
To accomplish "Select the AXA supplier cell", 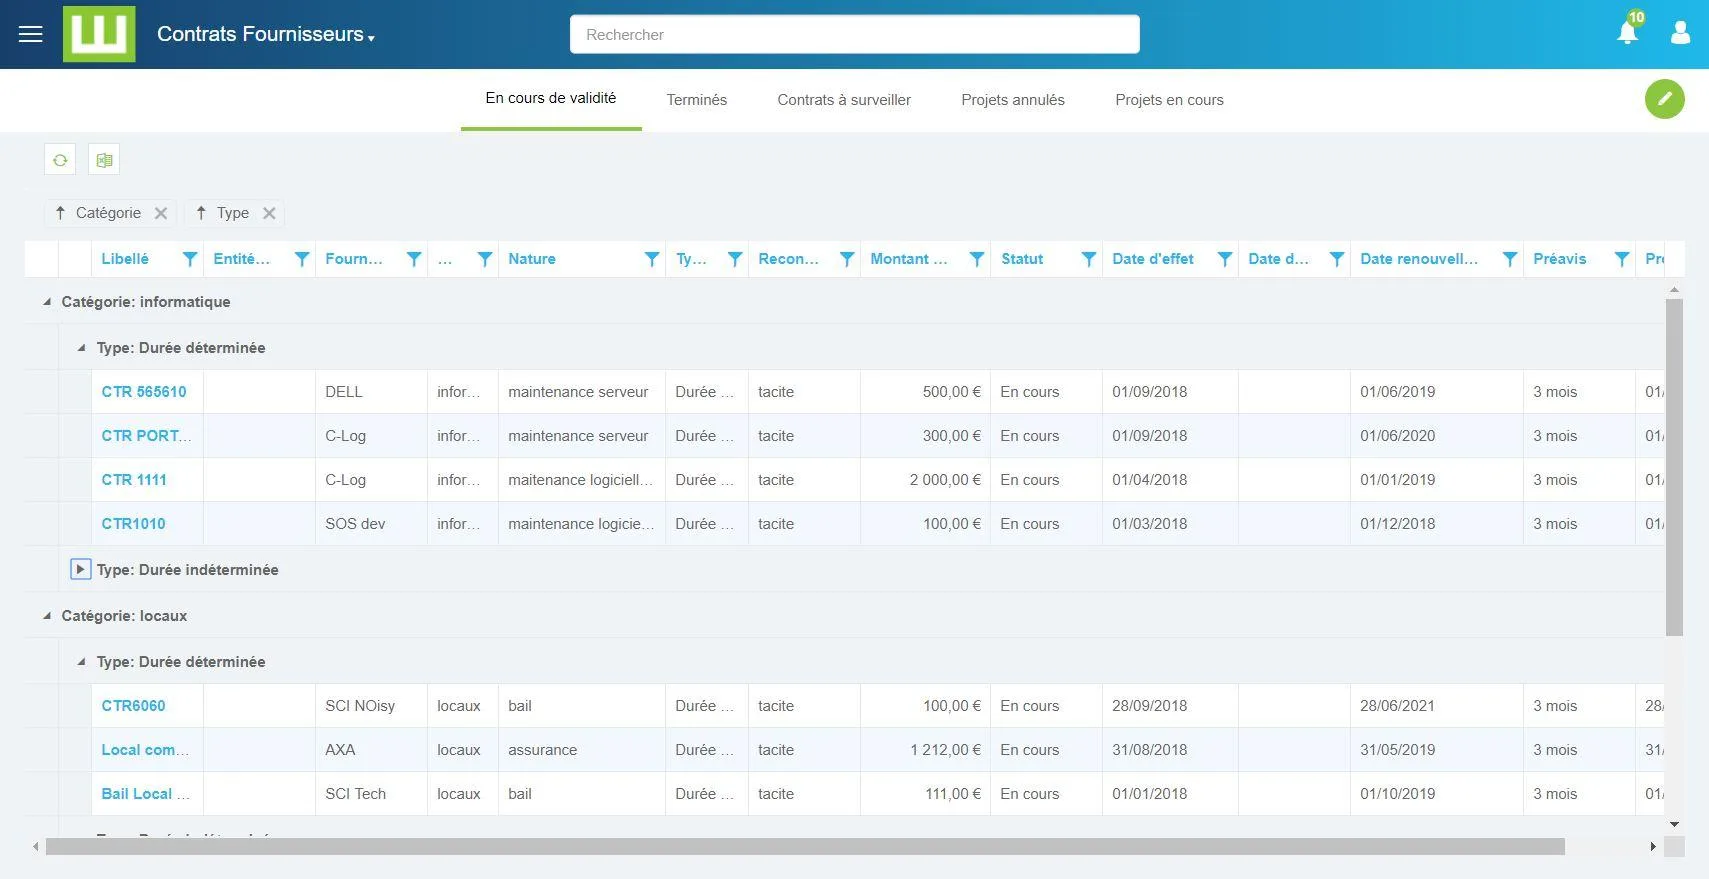I will point(371,750).
